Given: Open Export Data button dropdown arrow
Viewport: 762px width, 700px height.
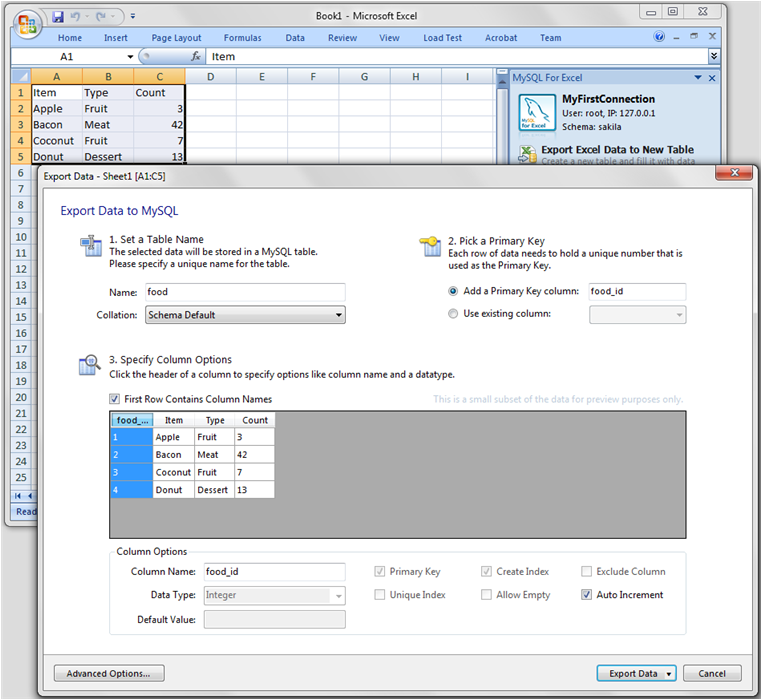Looking at the screenshot, I should click(x=669, y=674).
